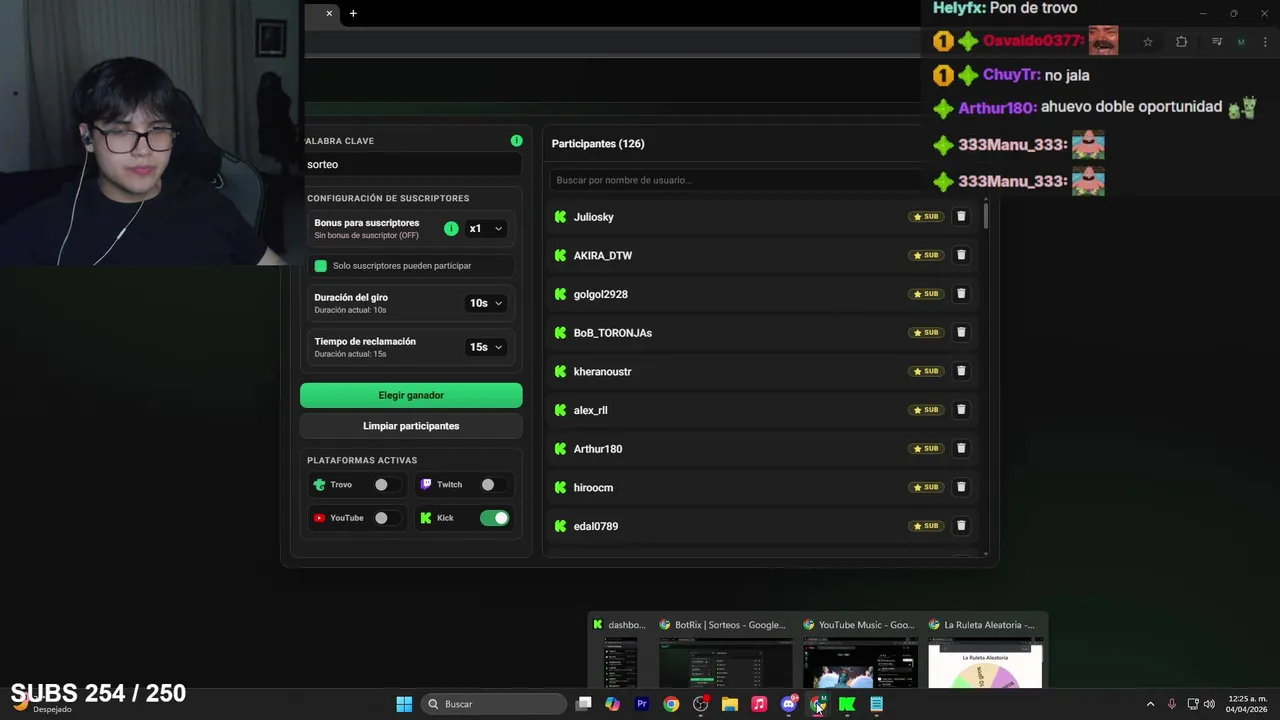This screenshot has height=720, width=1280.
Task: Click the Juliosky SUB badge
Action: click(926, 216)
